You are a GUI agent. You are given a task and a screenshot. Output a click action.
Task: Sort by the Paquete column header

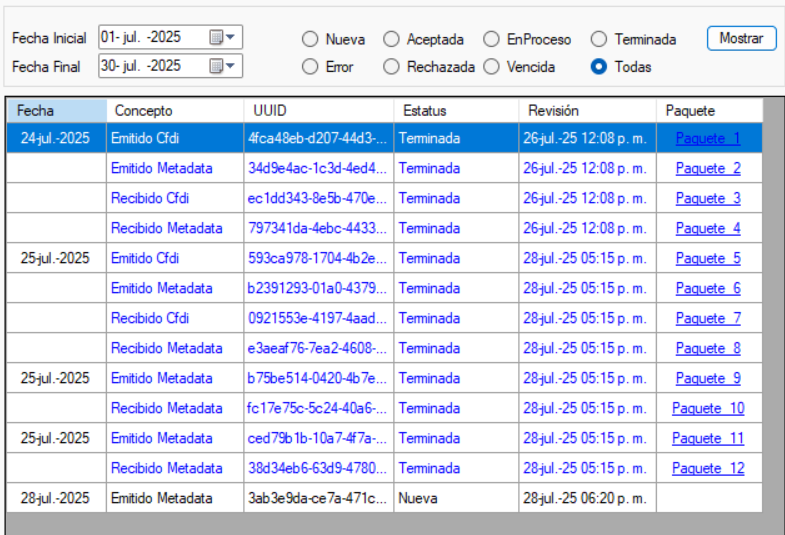709,111
